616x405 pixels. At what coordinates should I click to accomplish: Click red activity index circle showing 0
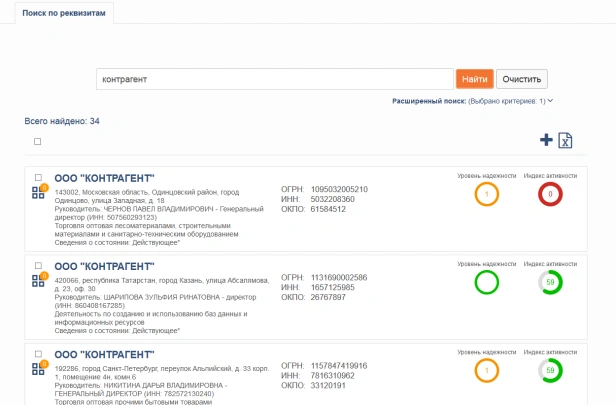point(550,194)
